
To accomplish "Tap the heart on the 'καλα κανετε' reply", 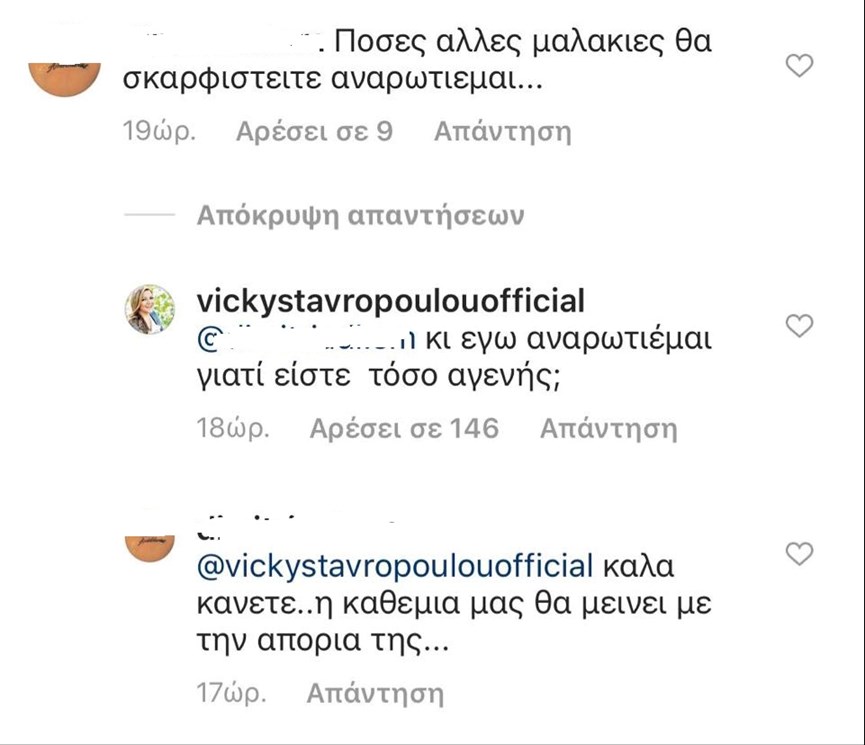I will (799, 554).
